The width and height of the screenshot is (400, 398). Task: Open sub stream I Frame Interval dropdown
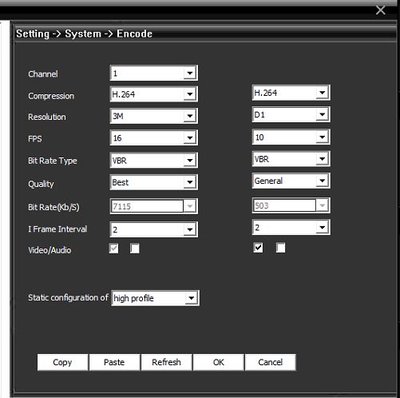point(291,227)
